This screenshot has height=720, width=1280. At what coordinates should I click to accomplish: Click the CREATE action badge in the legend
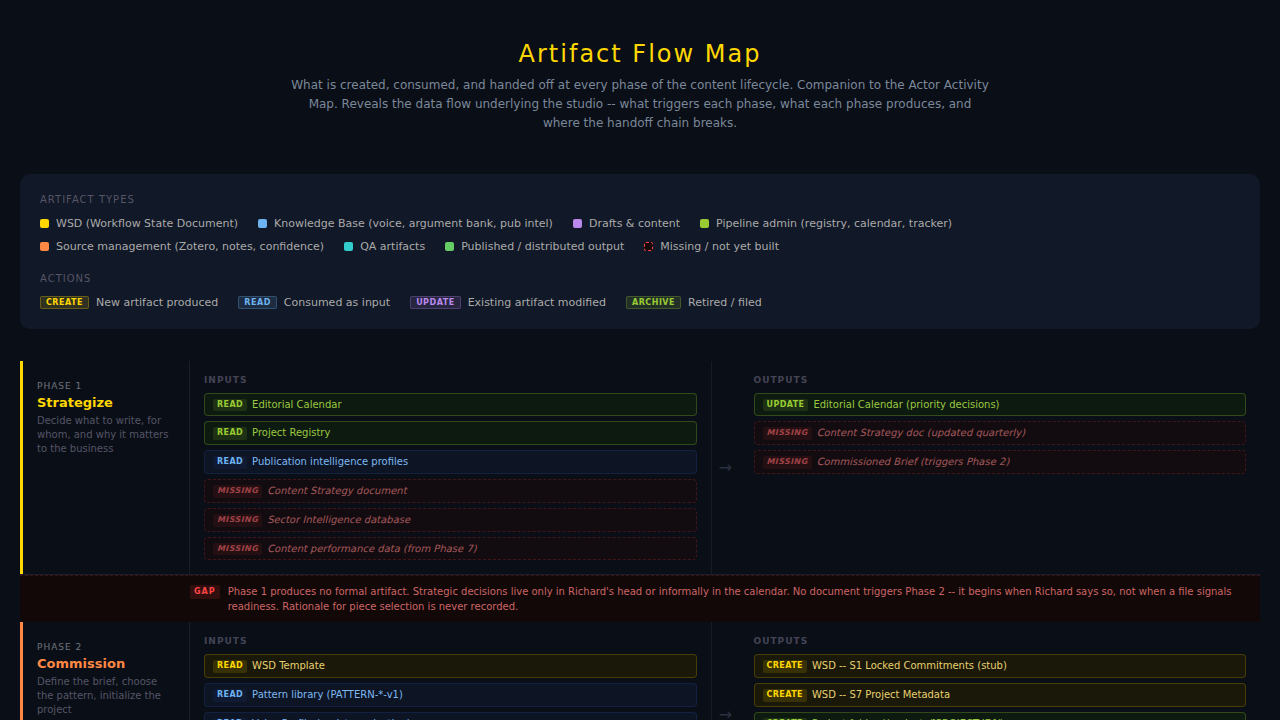tap(64, 302)
